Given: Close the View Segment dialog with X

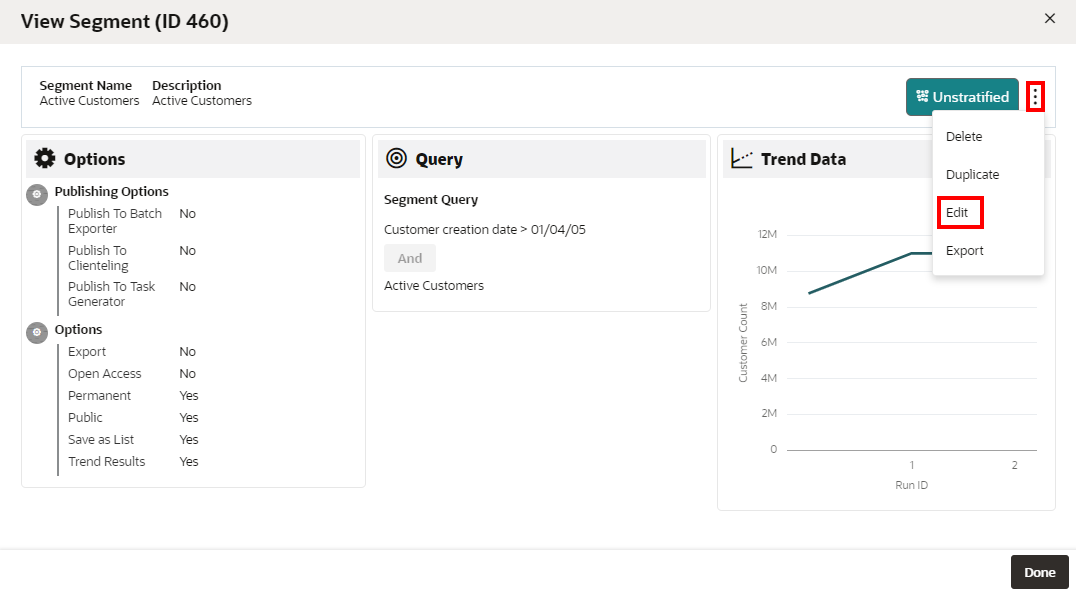Looking at the screenshot, I should [x=1049, y=19].
